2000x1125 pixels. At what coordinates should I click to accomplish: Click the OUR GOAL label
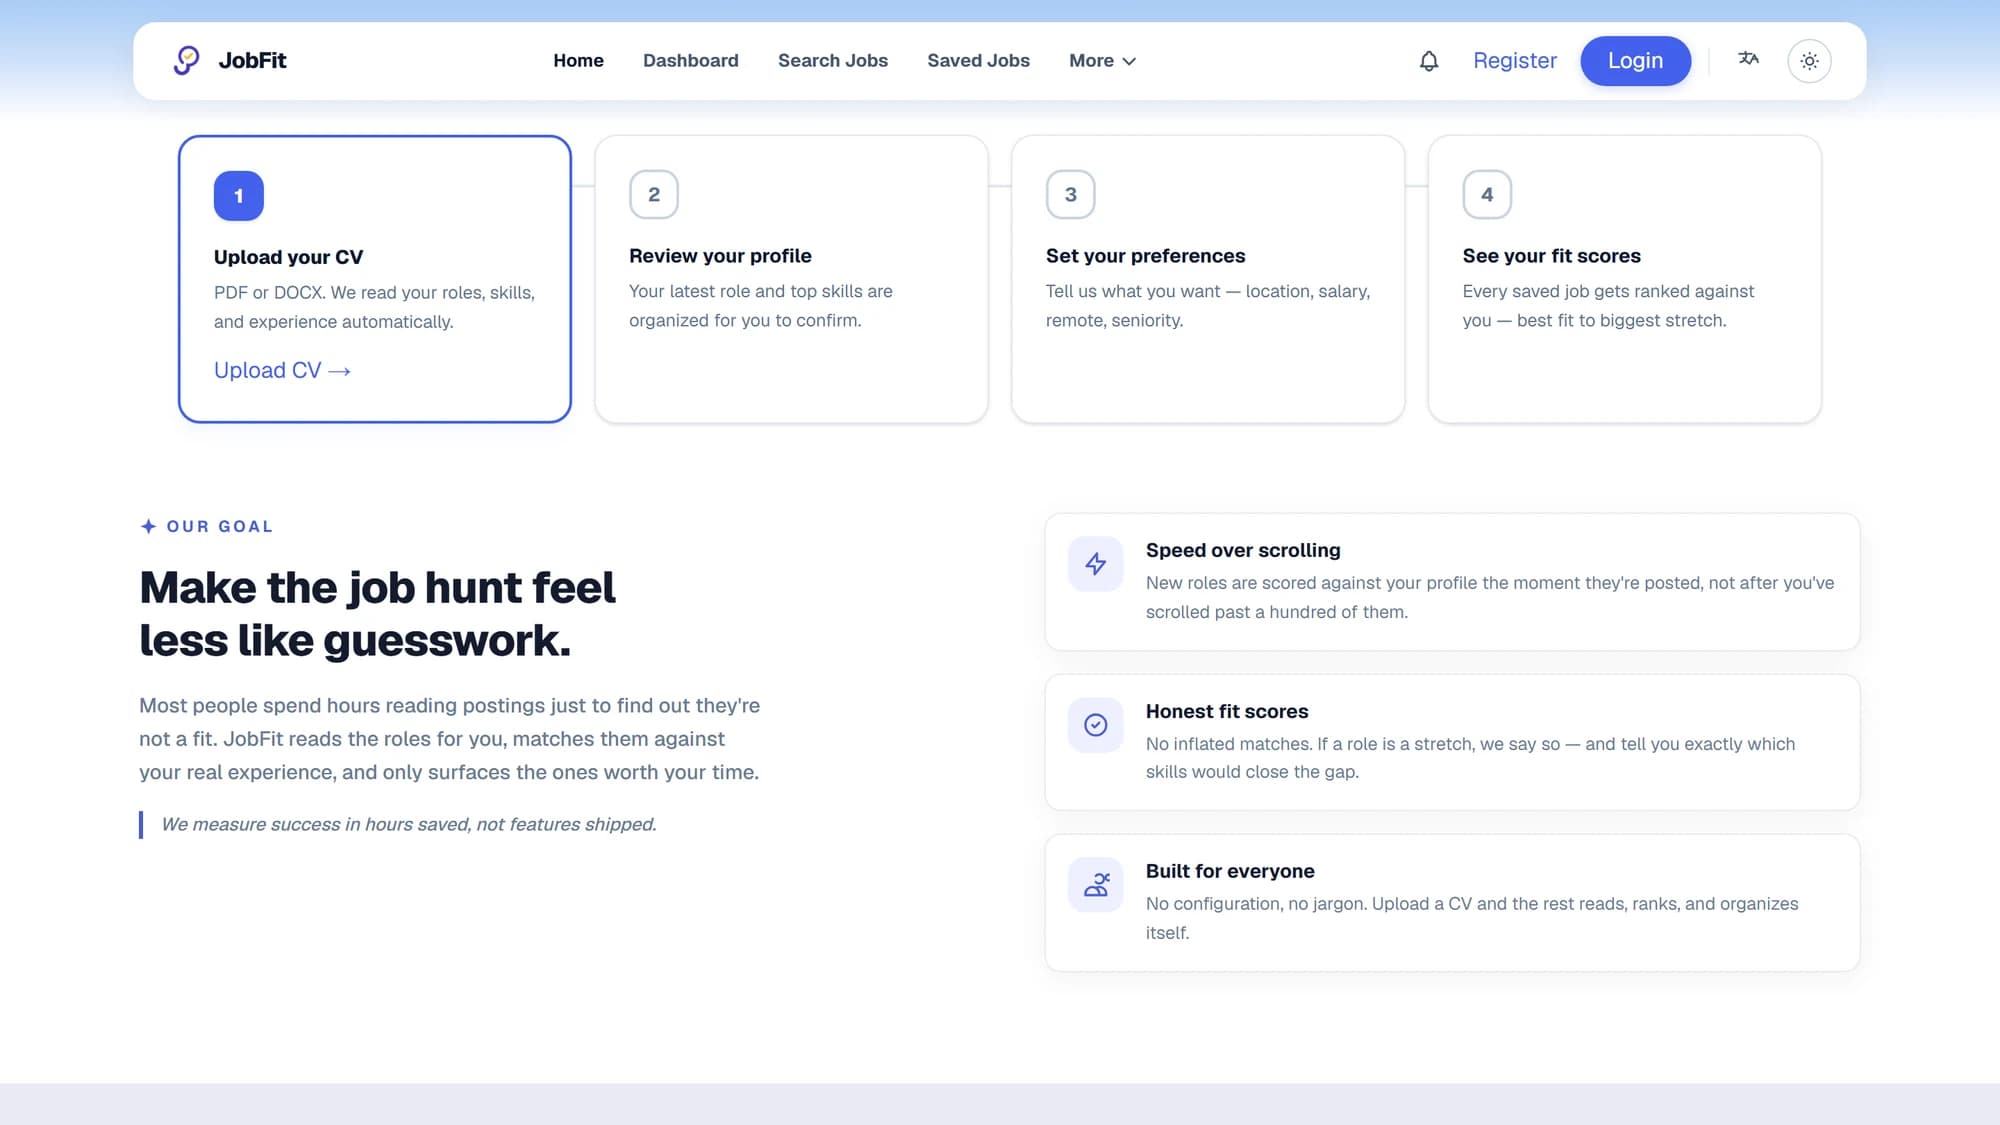tap(219, 526)
